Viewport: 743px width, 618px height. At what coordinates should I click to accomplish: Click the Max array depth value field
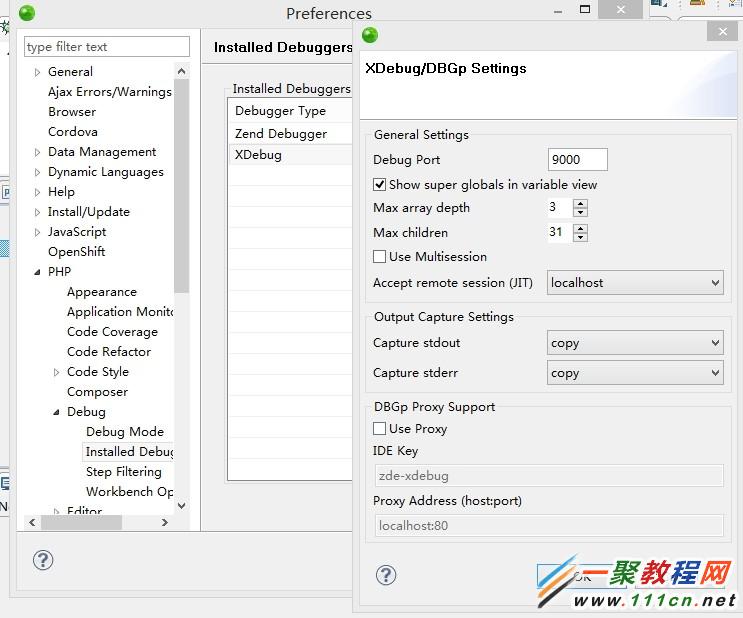pos(560,207)
